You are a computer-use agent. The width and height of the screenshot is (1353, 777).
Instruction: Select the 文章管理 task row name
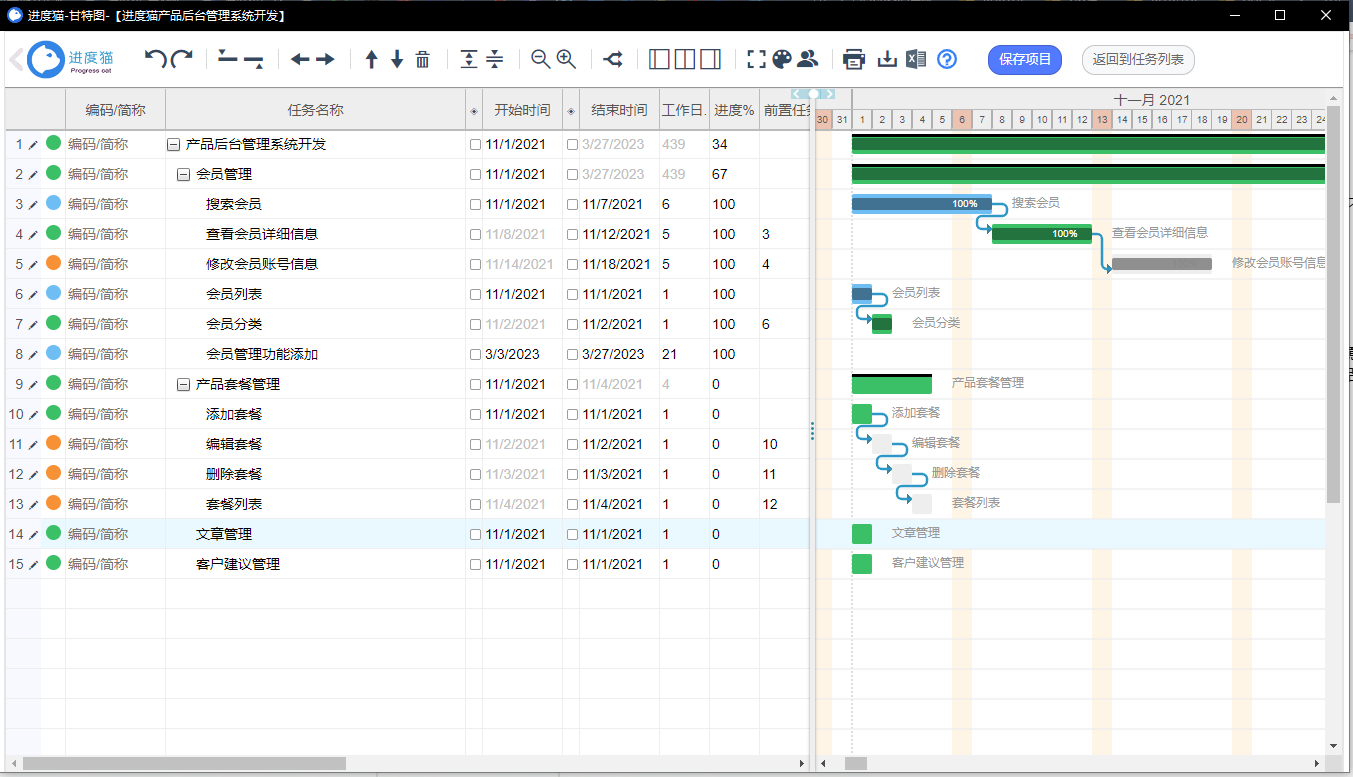[x=224, y=534]
